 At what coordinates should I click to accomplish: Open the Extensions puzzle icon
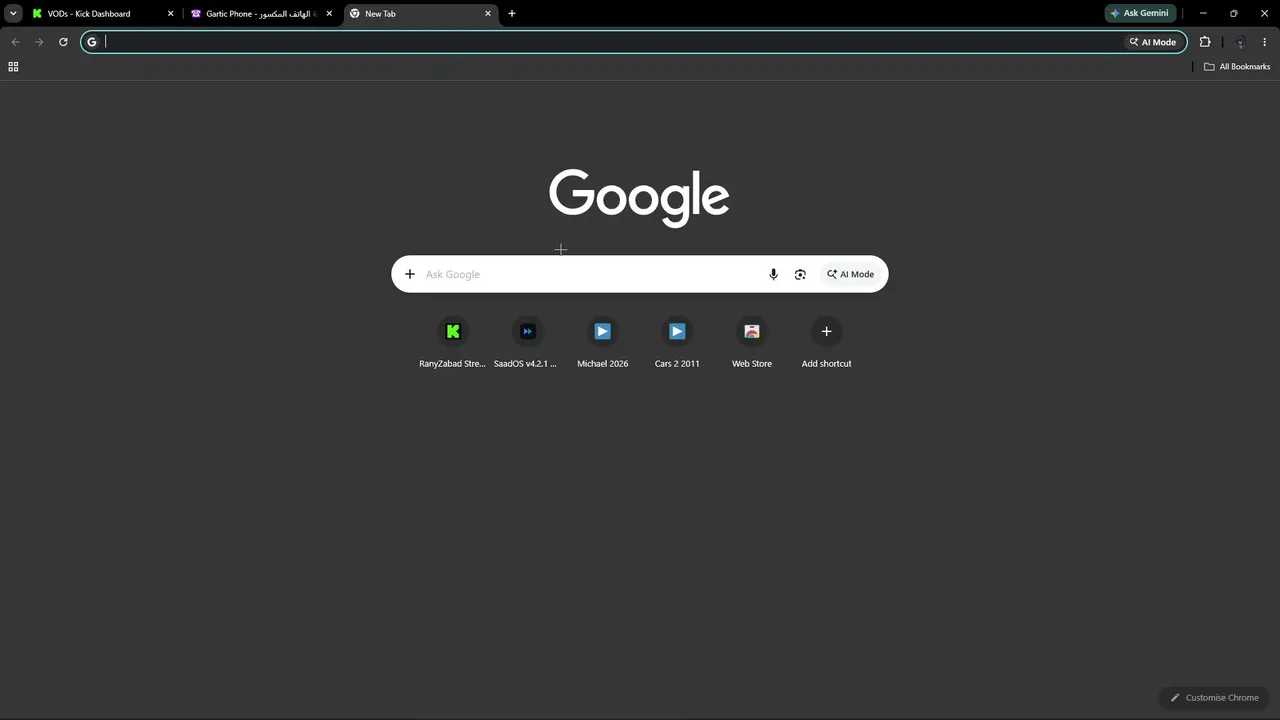pyautogui.click(x=1205, y=42)
